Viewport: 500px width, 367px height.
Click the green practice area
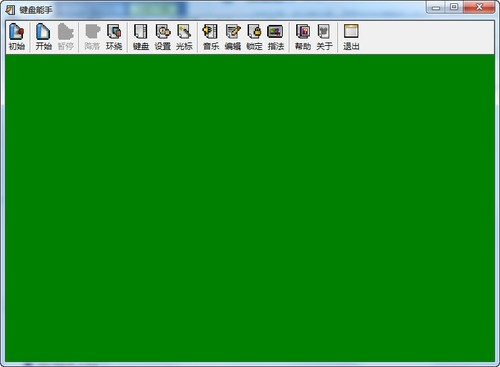(250, 208)
